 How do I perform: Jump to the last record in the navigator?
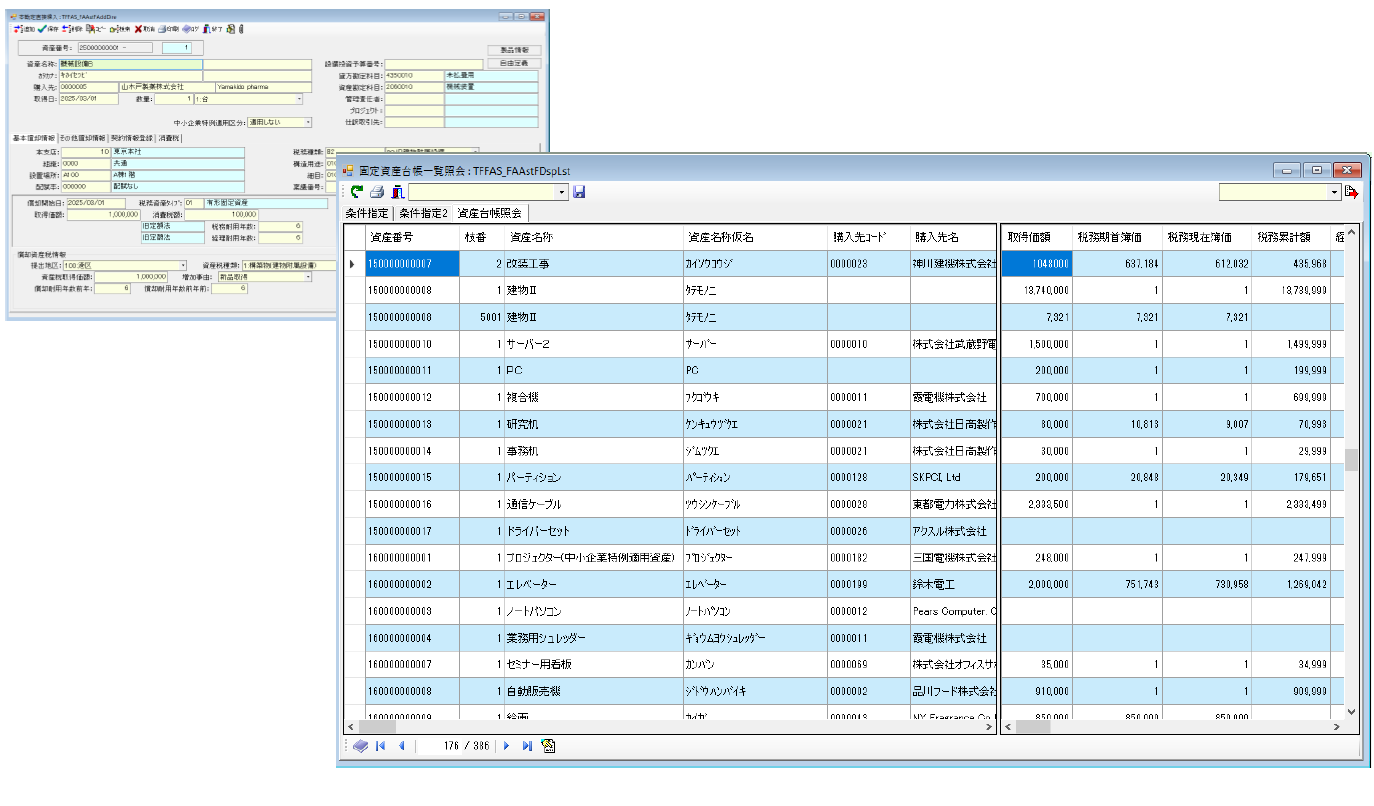tap(526, 746)
